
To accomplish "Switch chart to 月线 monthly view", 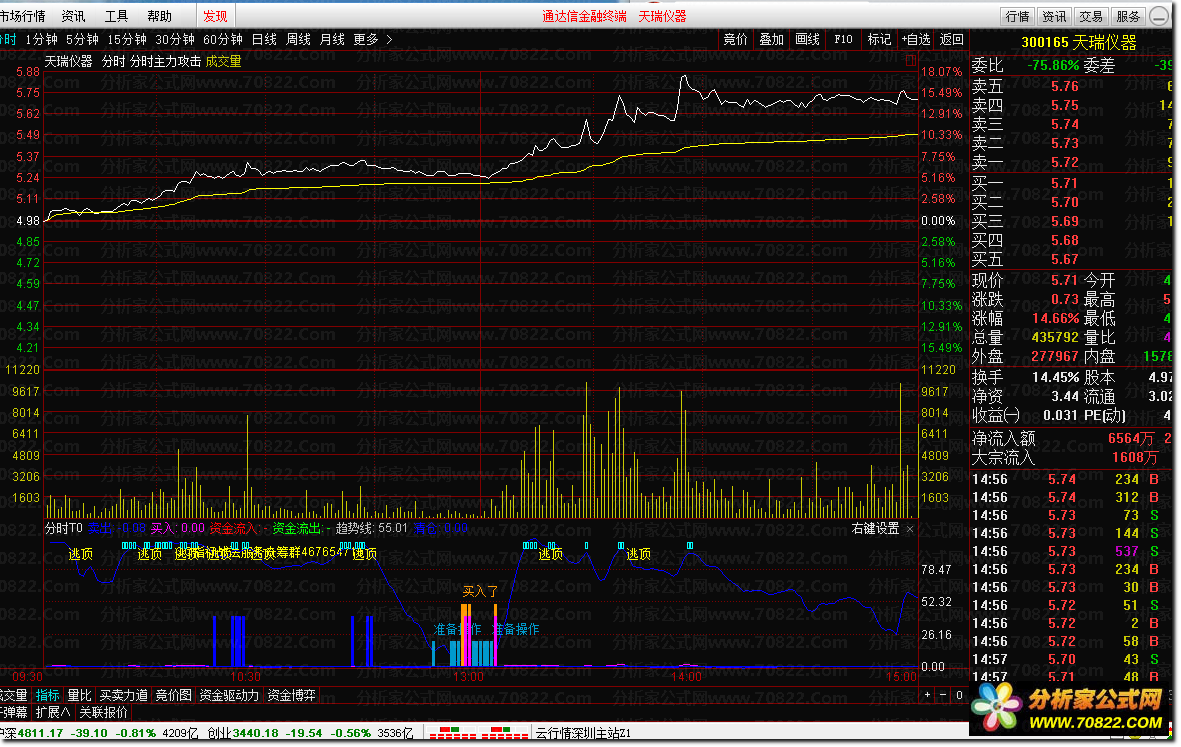I will point(332,39).
